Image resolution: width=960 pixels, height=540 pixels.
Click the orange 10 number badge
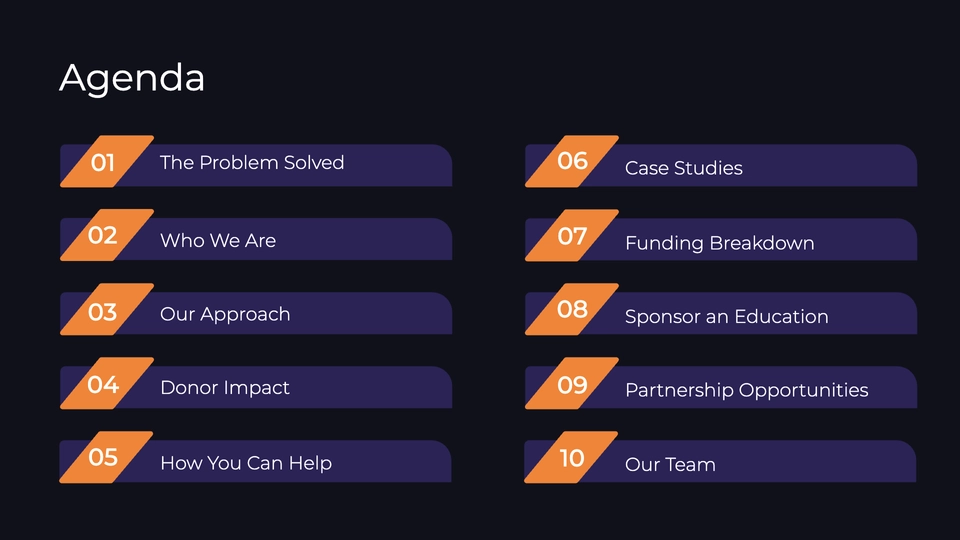tap(571, 457)
